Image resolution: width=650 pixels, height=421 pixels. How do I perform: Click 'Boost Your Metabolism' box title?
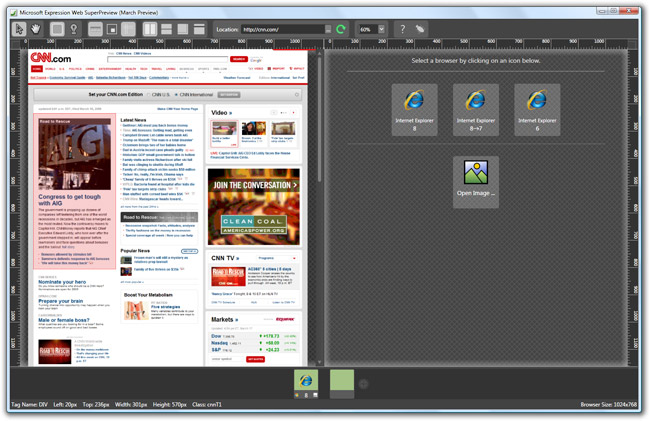pos(148,295)
